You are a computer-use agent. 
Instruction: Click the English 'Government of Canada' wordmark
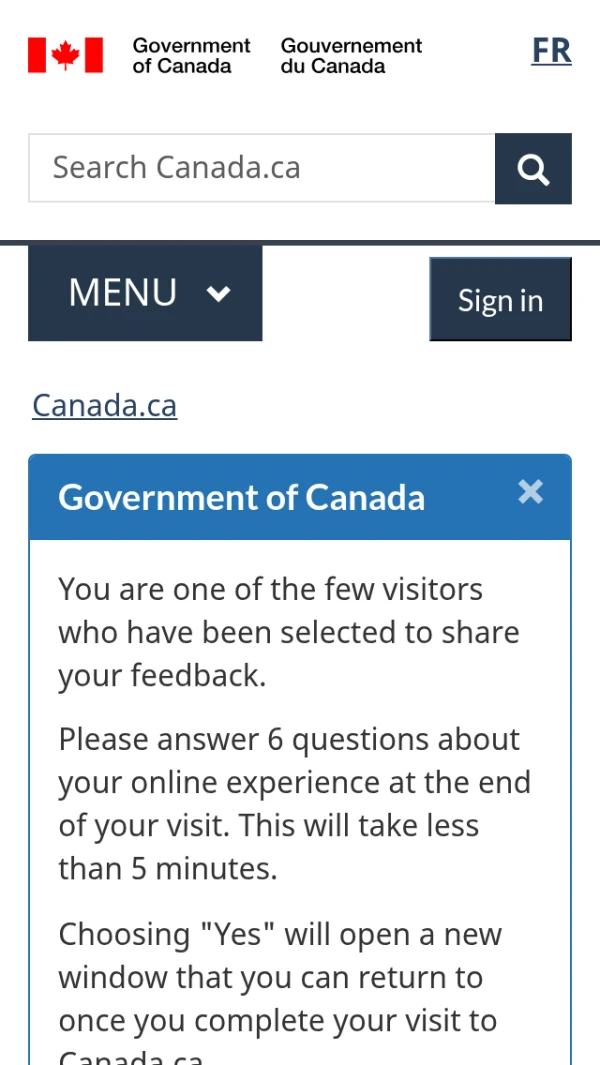(x=191, y=55)
